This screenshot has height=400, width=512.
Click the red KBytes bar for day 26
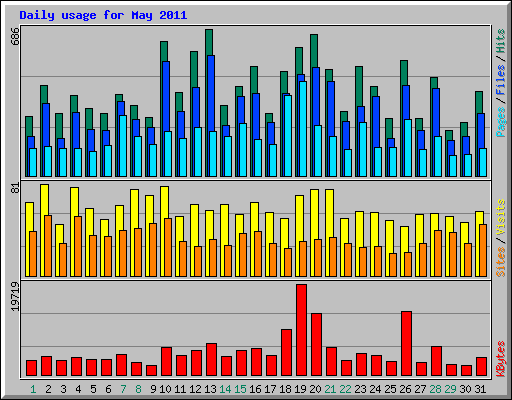406,344
